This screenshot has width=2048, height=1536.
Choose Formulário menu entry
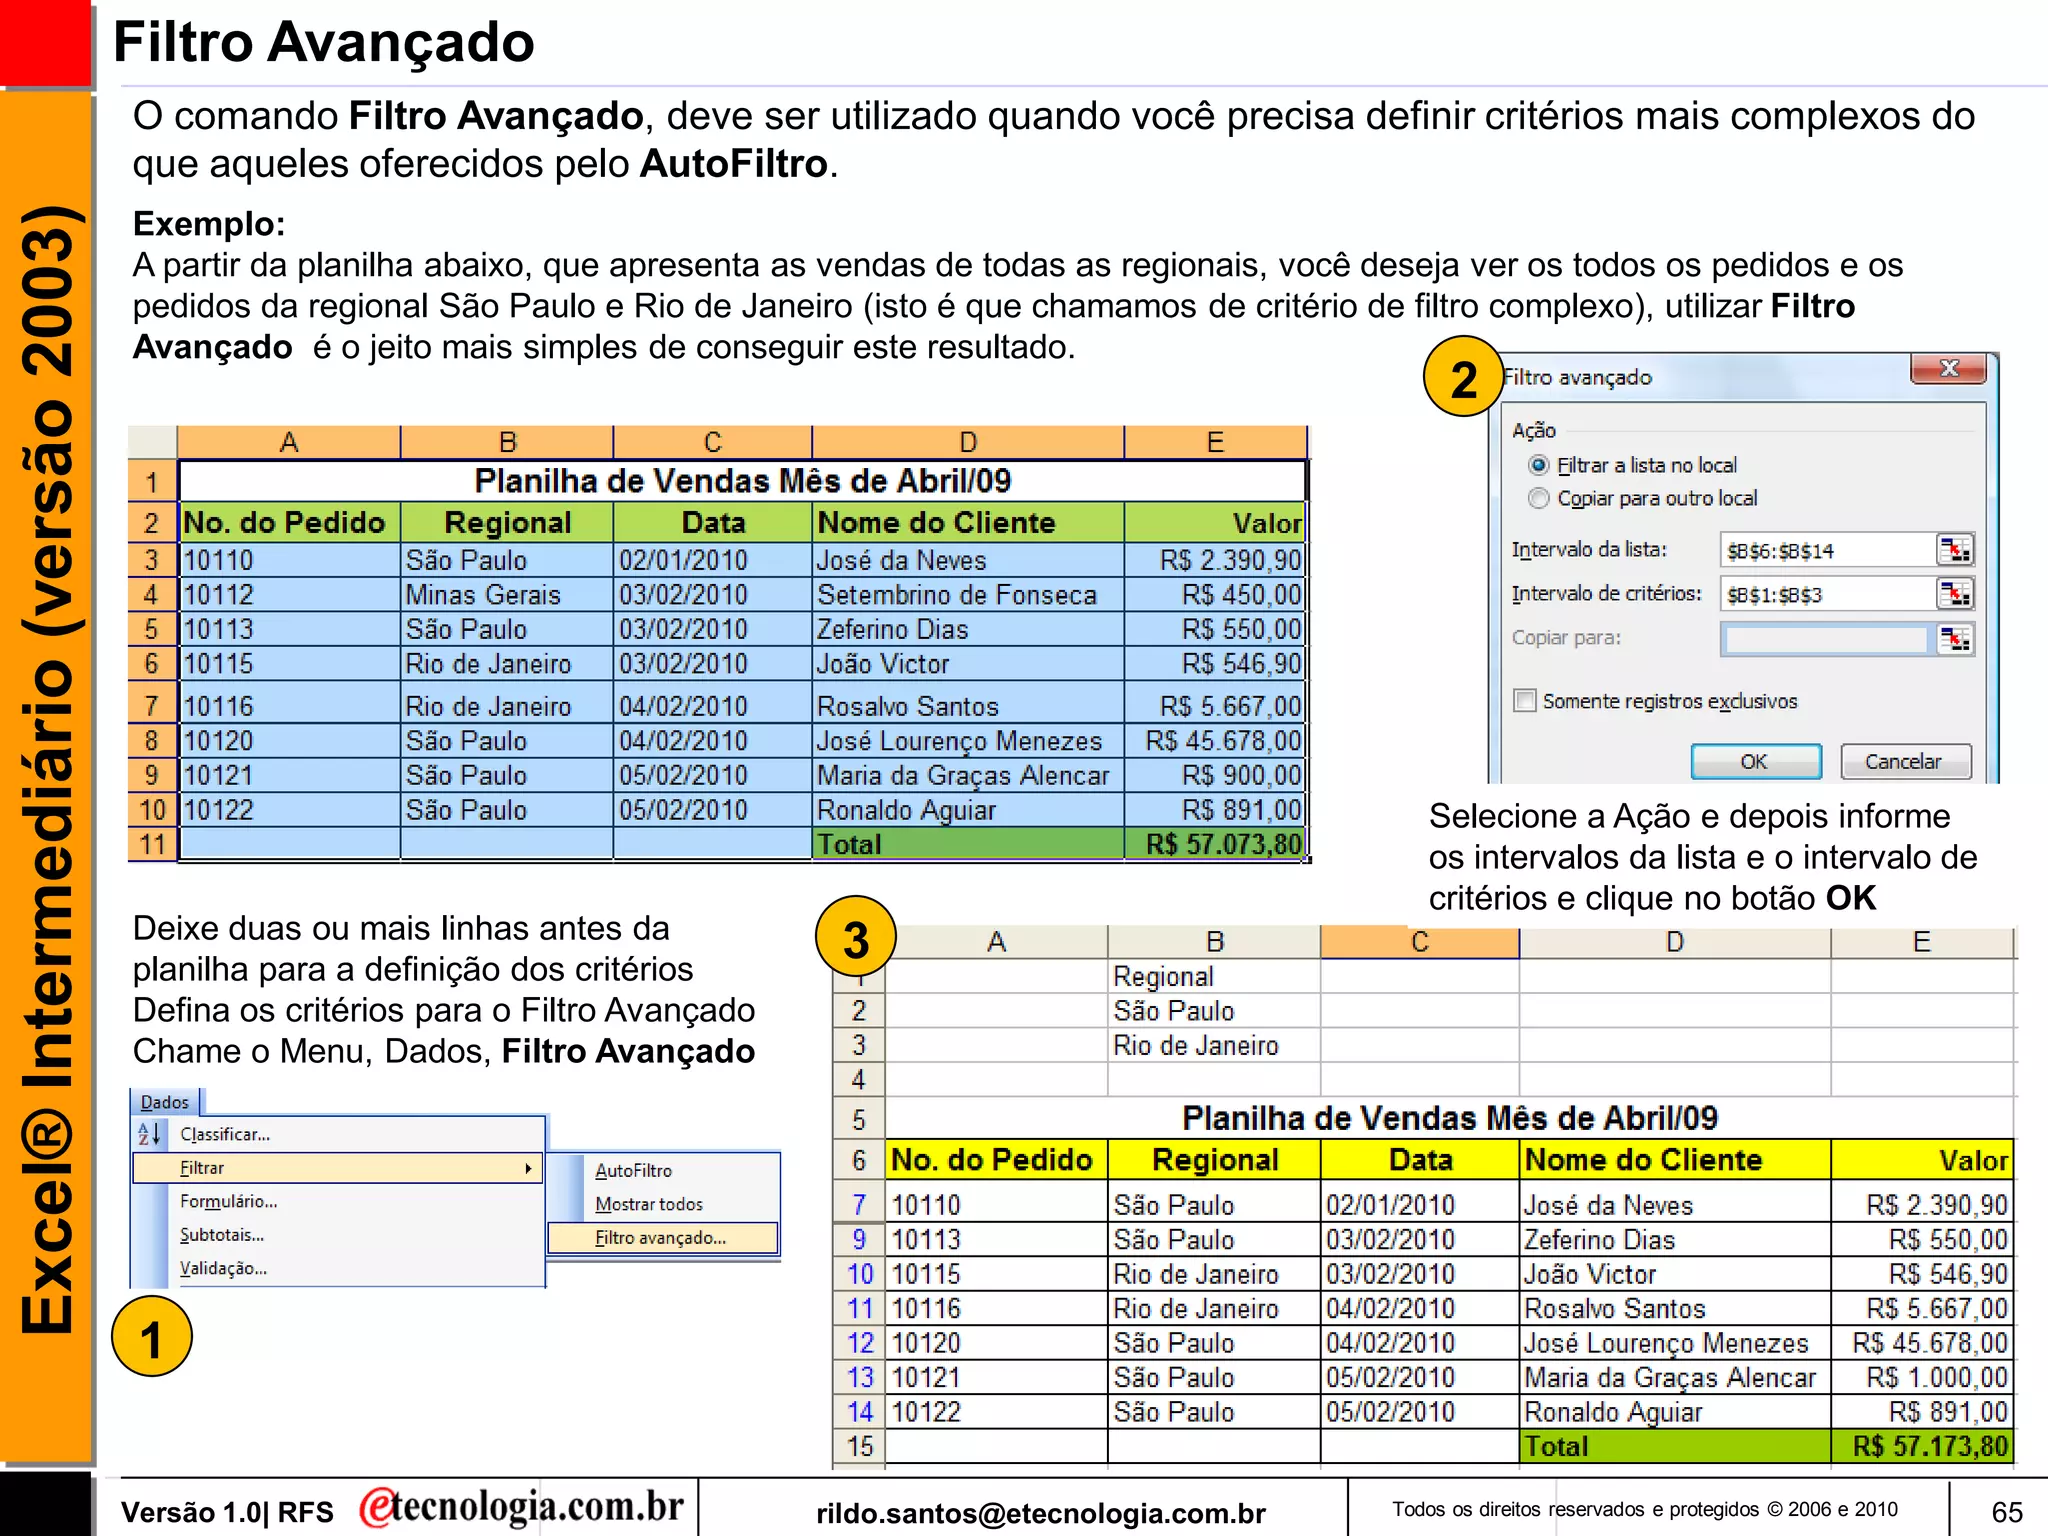(228, 1201)
